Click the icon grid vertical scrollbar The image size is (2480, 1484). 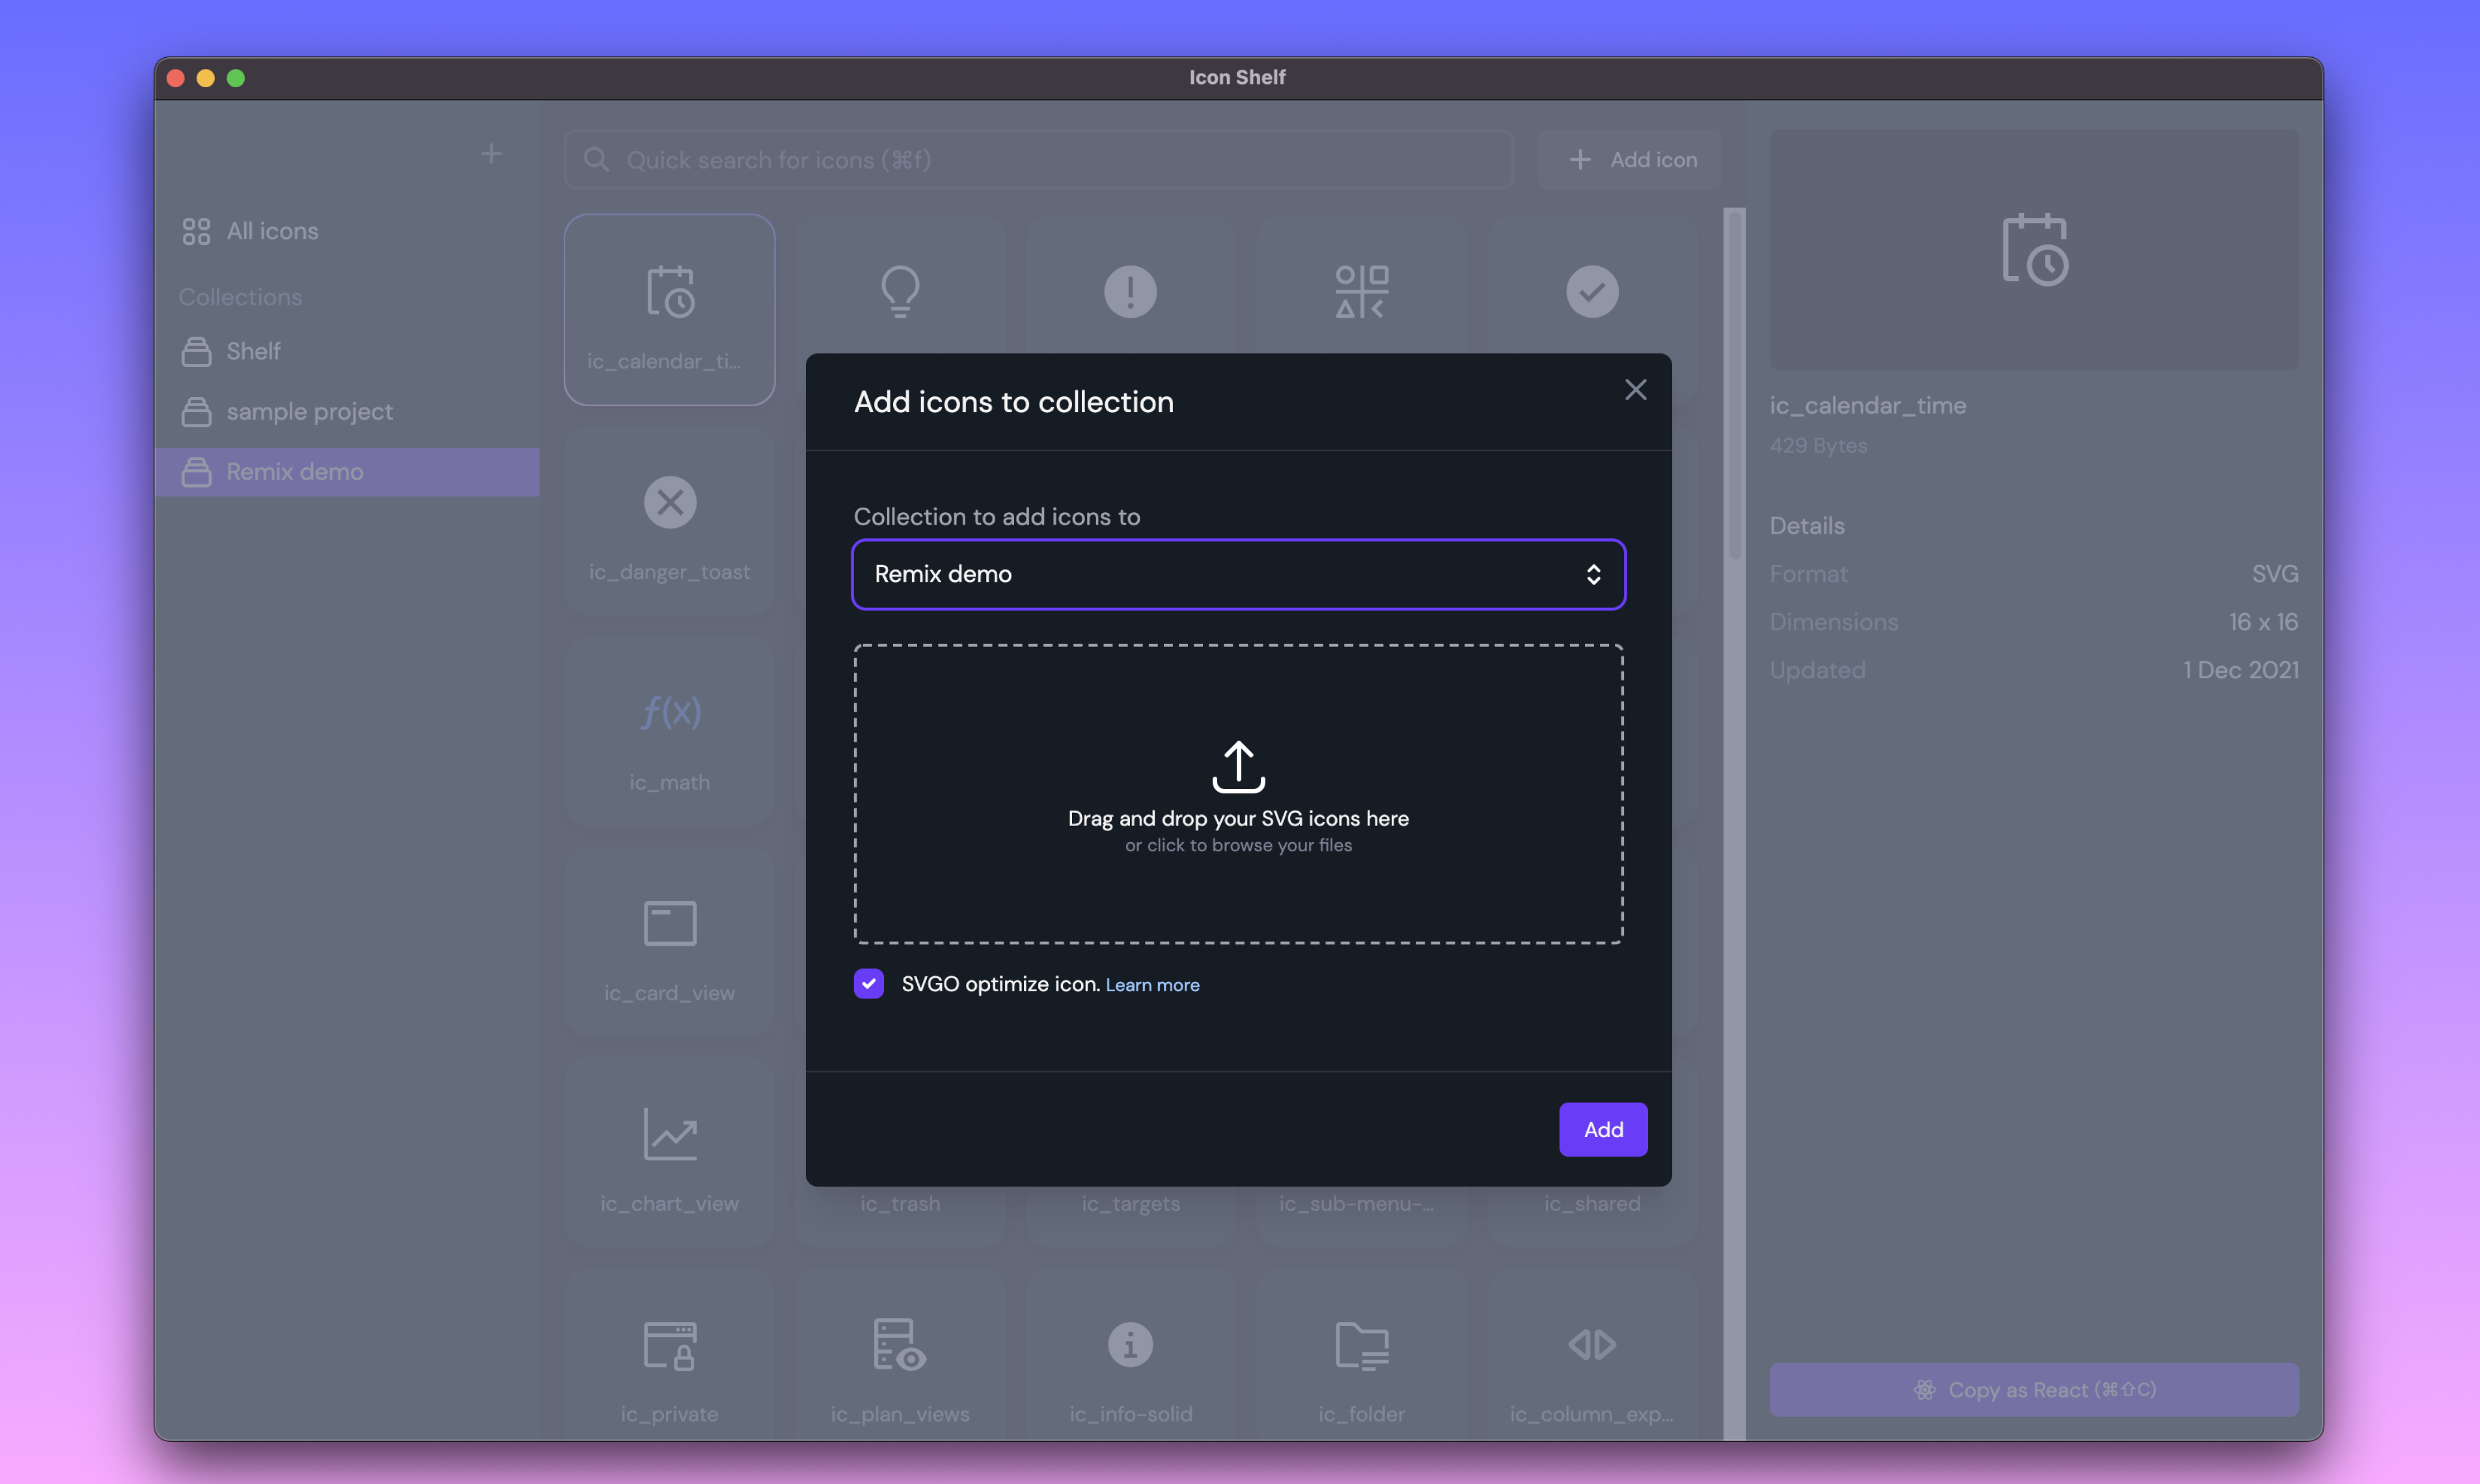click(x=1734, y=385)
